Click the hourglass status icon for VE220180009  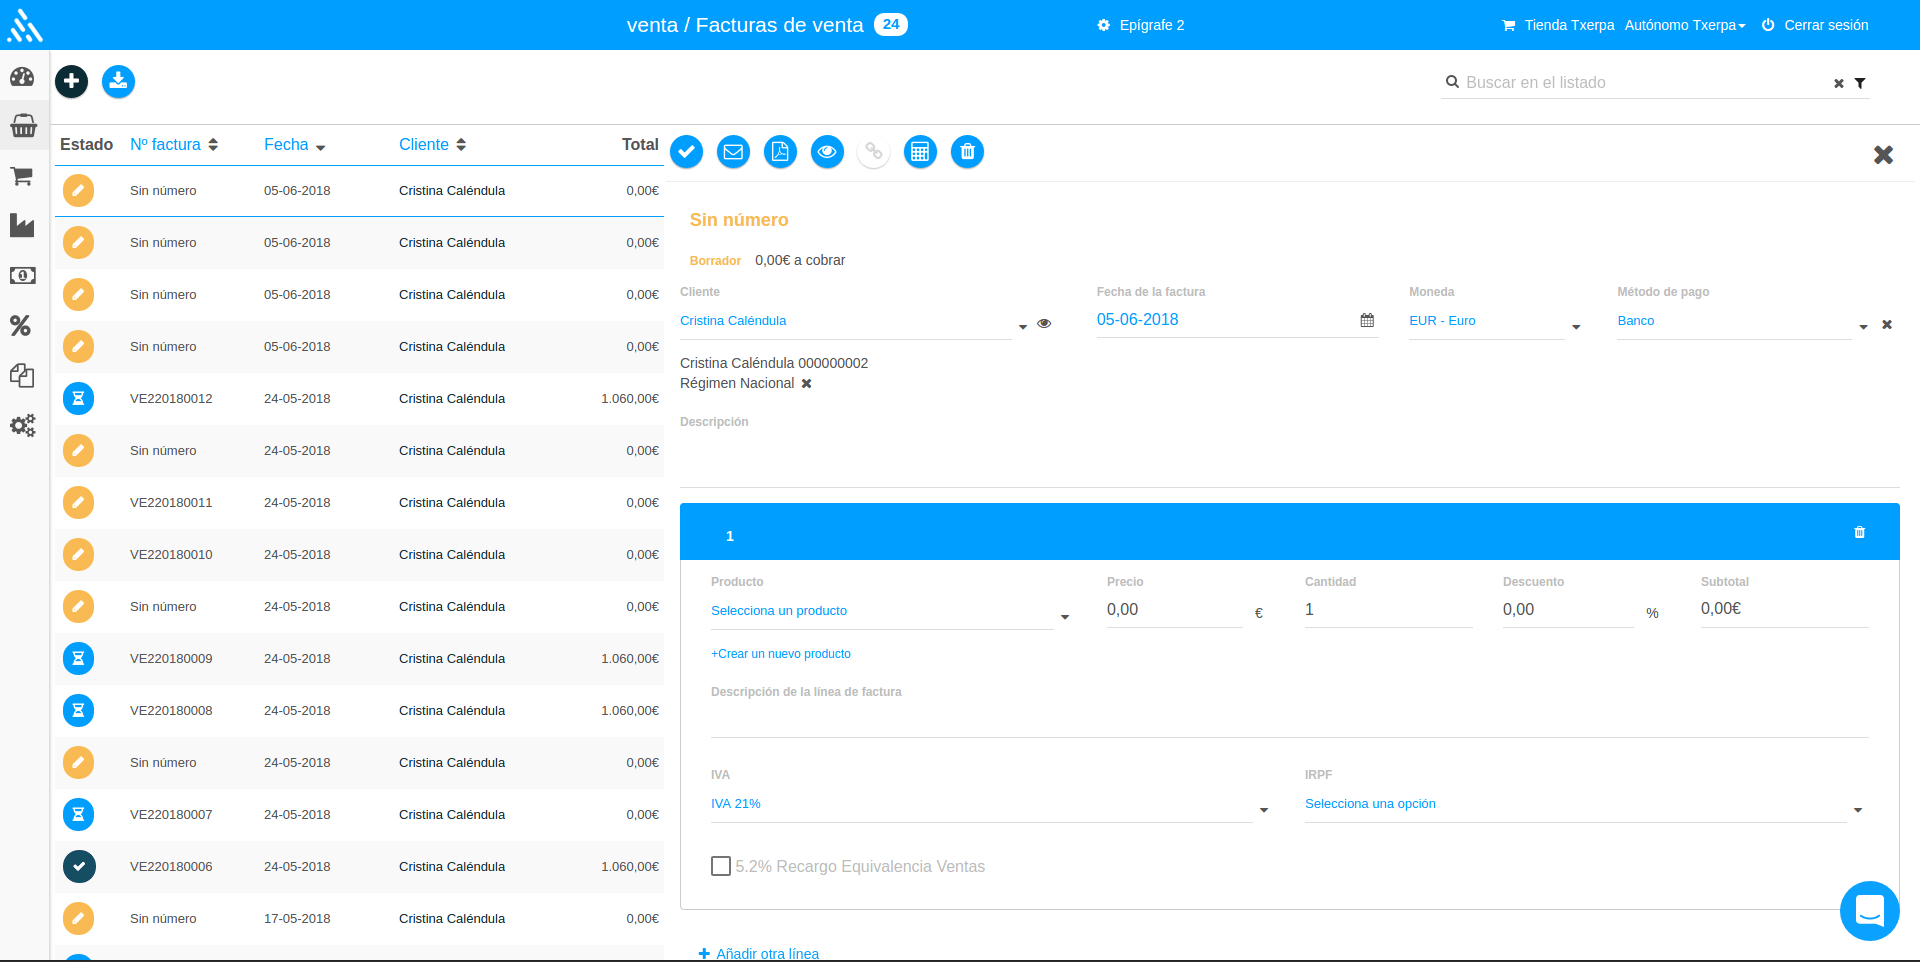point(79,658)
